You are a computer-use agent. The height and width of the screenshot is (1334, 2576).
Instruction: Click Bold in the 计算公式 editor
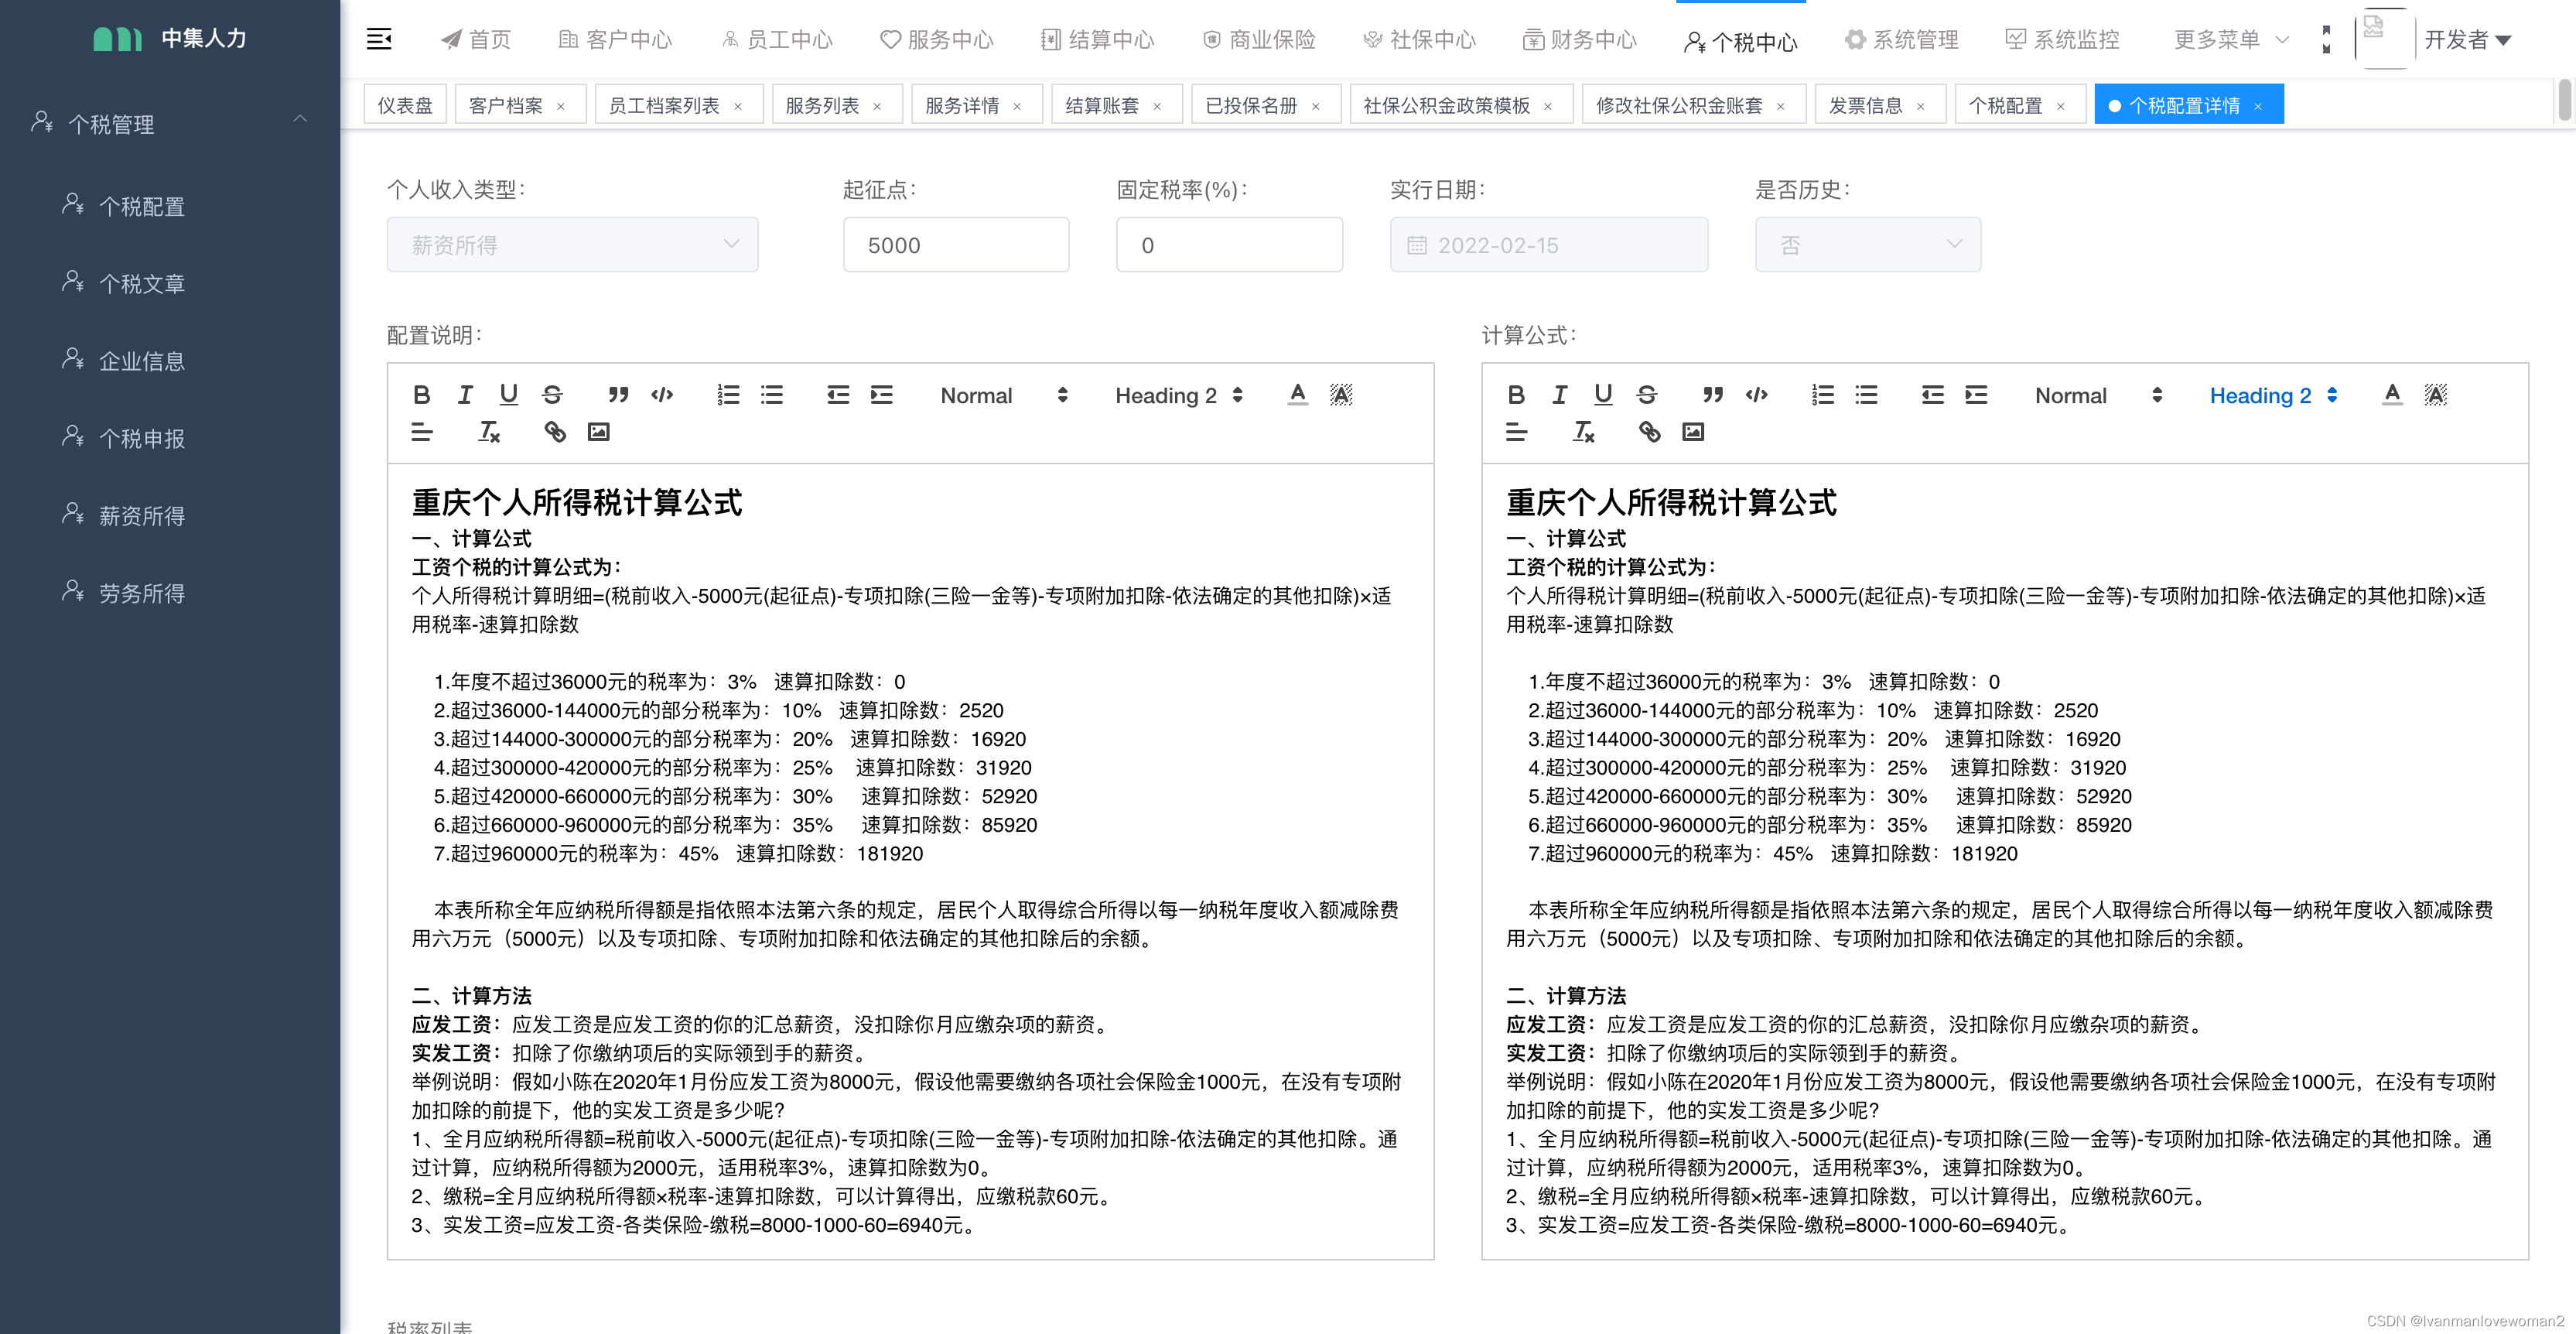click(x=1516, y=395)
